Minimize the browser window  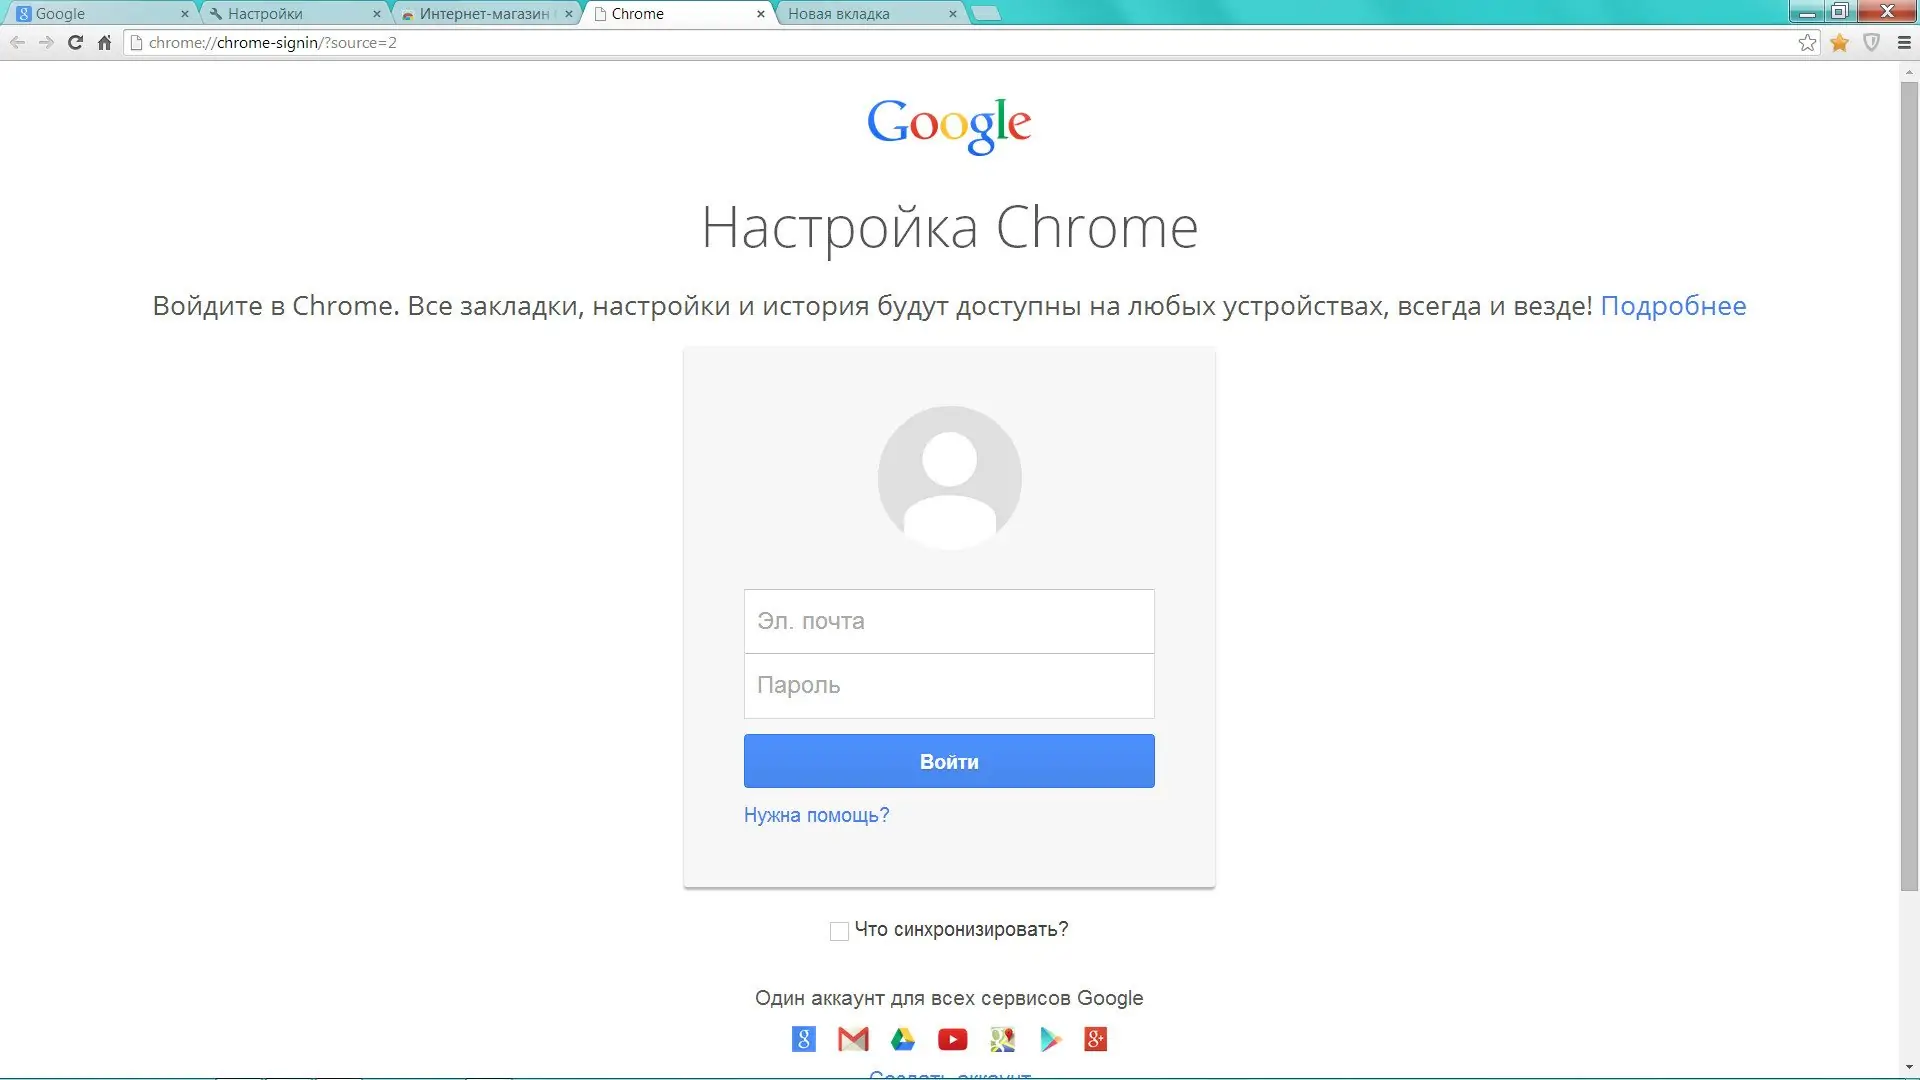click(x=1806, y=12)
